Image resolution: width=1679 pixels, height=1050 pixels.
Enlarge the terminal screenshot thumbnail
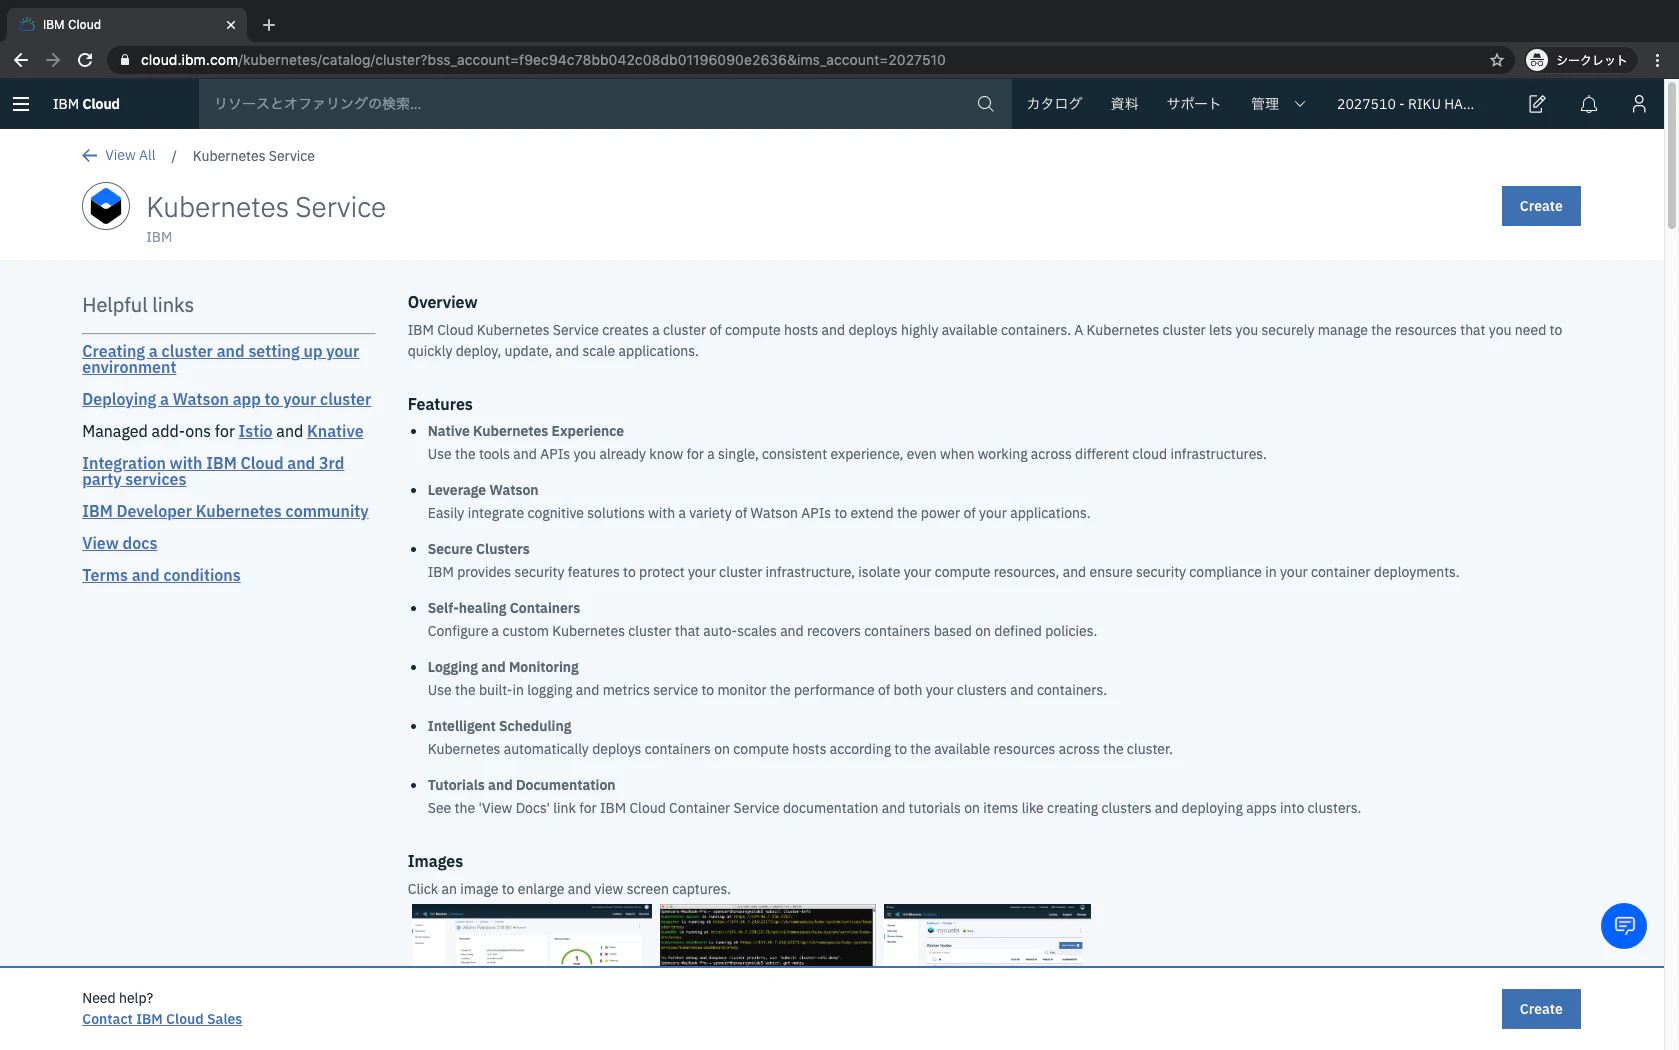(767, 935)
